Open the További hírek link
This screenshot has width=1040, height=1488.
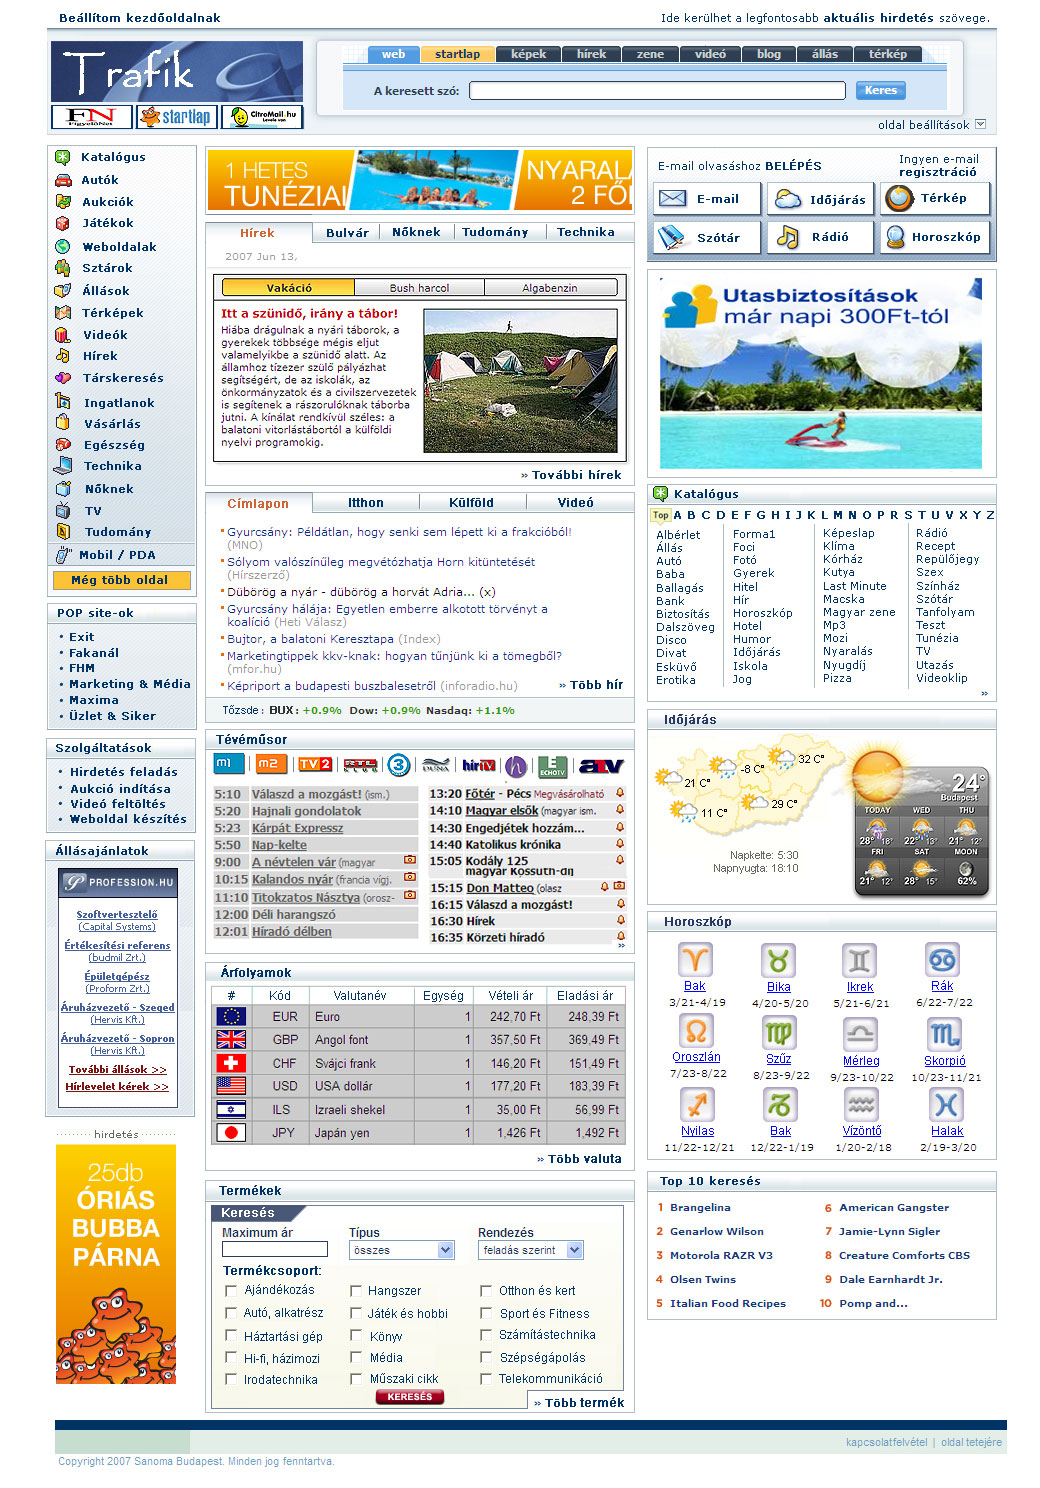pyautogui.click(x=571, y=475)
